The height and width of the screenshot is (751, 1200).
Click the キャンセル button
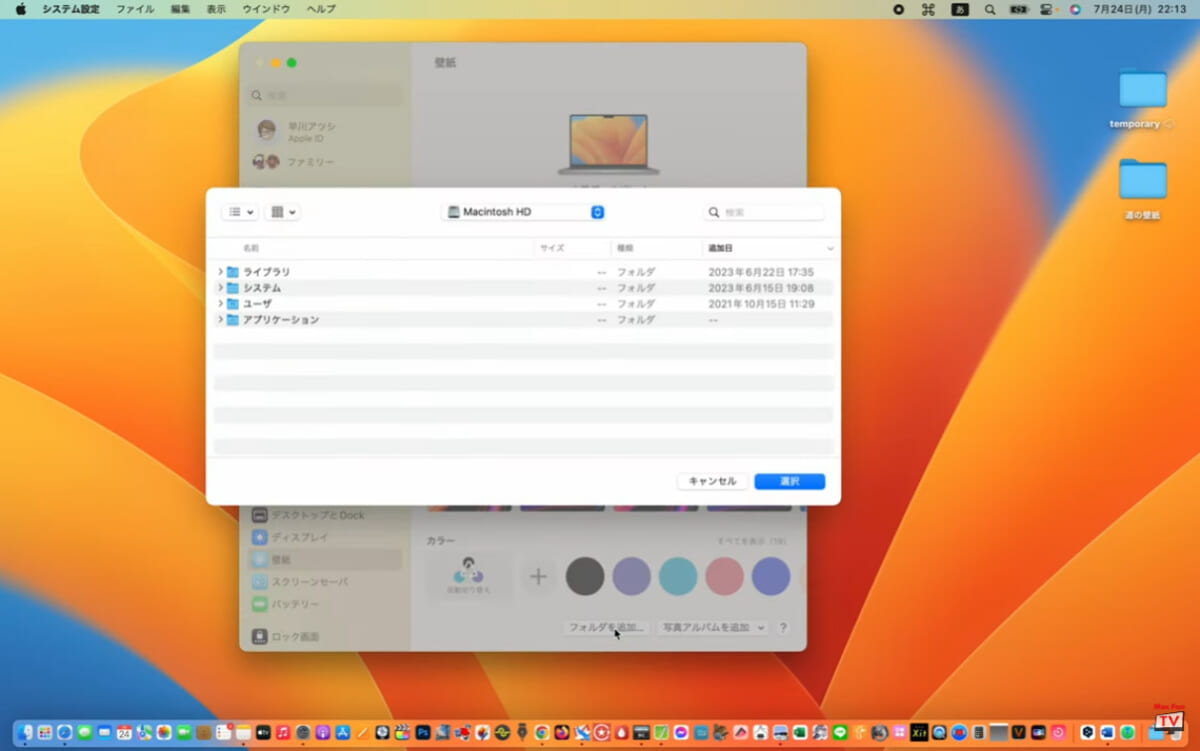click(x=712, y=481)
